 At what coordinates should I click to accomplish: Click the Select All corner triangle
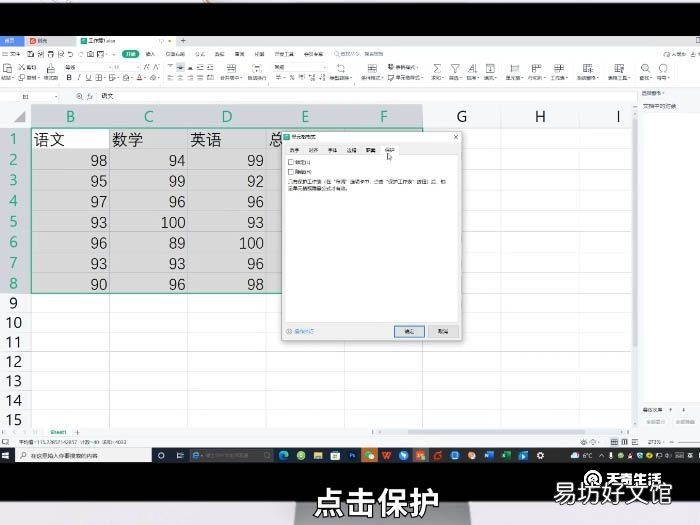tap(20, 117)
